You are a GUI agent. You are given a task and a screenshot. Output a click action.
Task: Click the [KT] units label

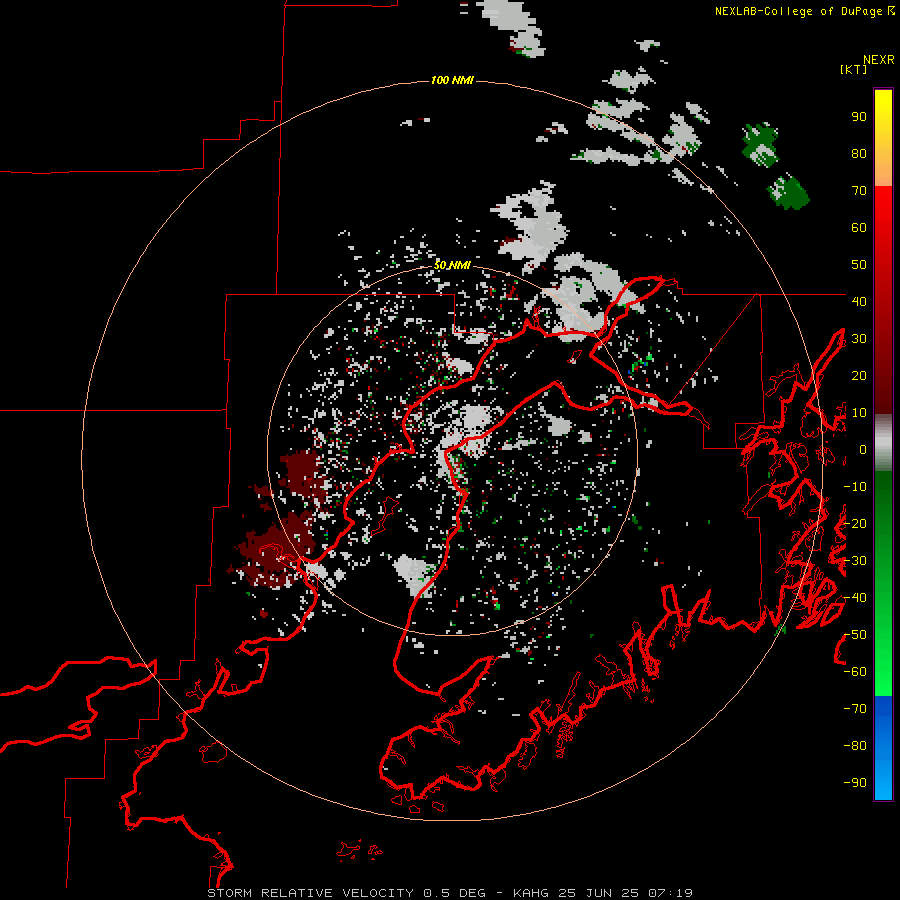click(853, 69)
